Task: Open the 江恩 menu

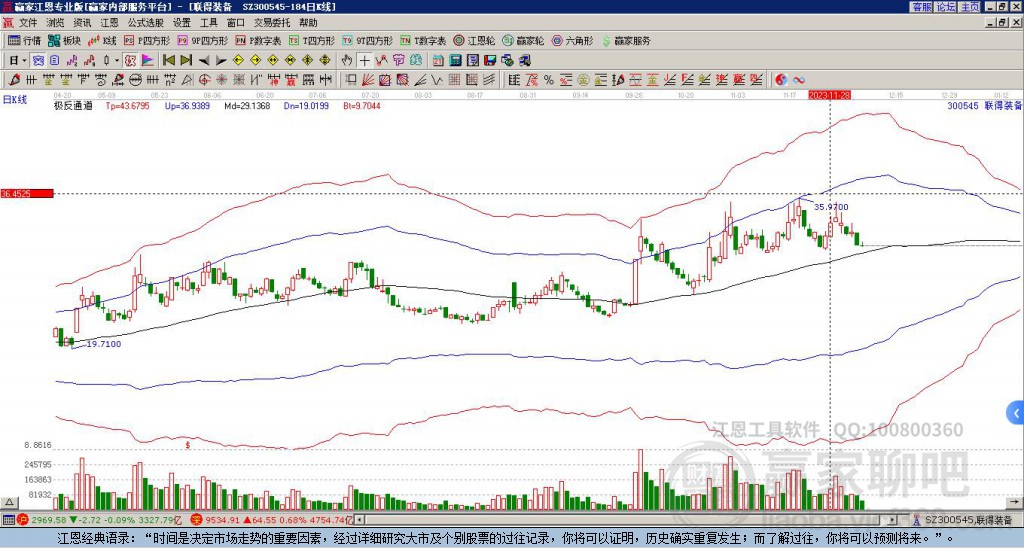Action: (109, 23)
